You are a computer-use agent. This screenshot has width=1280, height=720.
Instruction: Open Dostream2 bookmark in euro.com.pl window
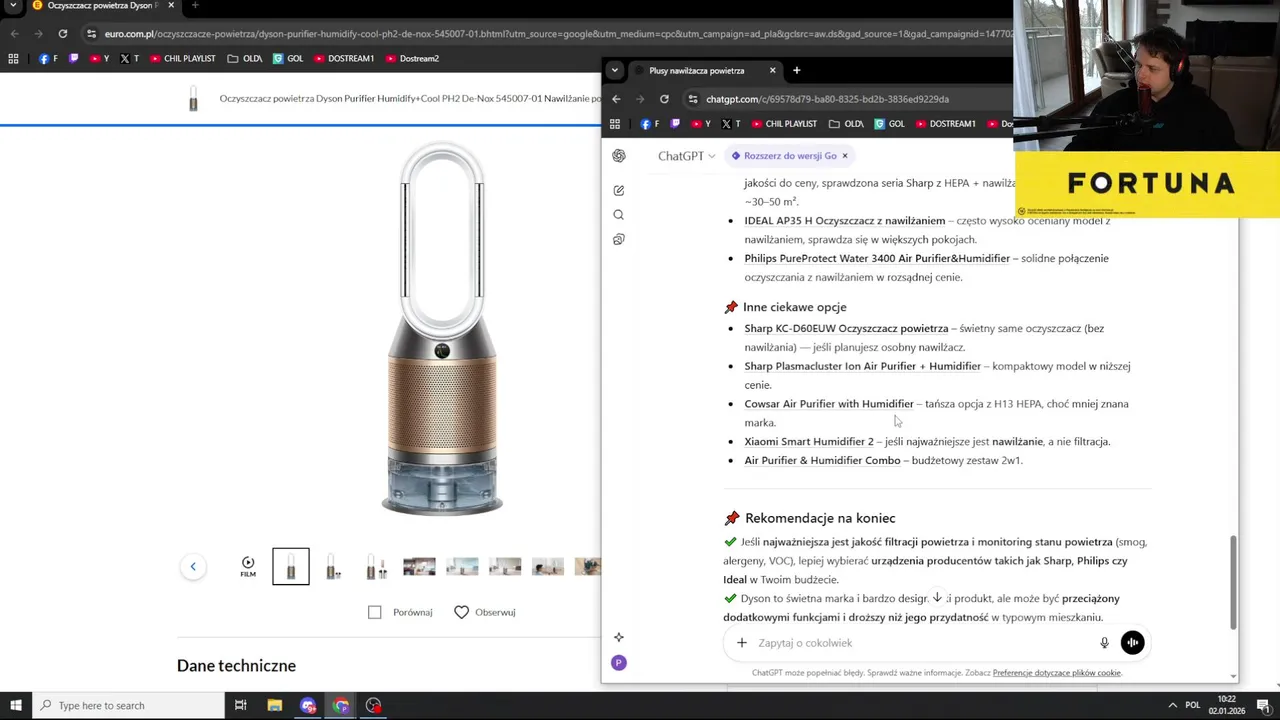[x=412, y=58]
